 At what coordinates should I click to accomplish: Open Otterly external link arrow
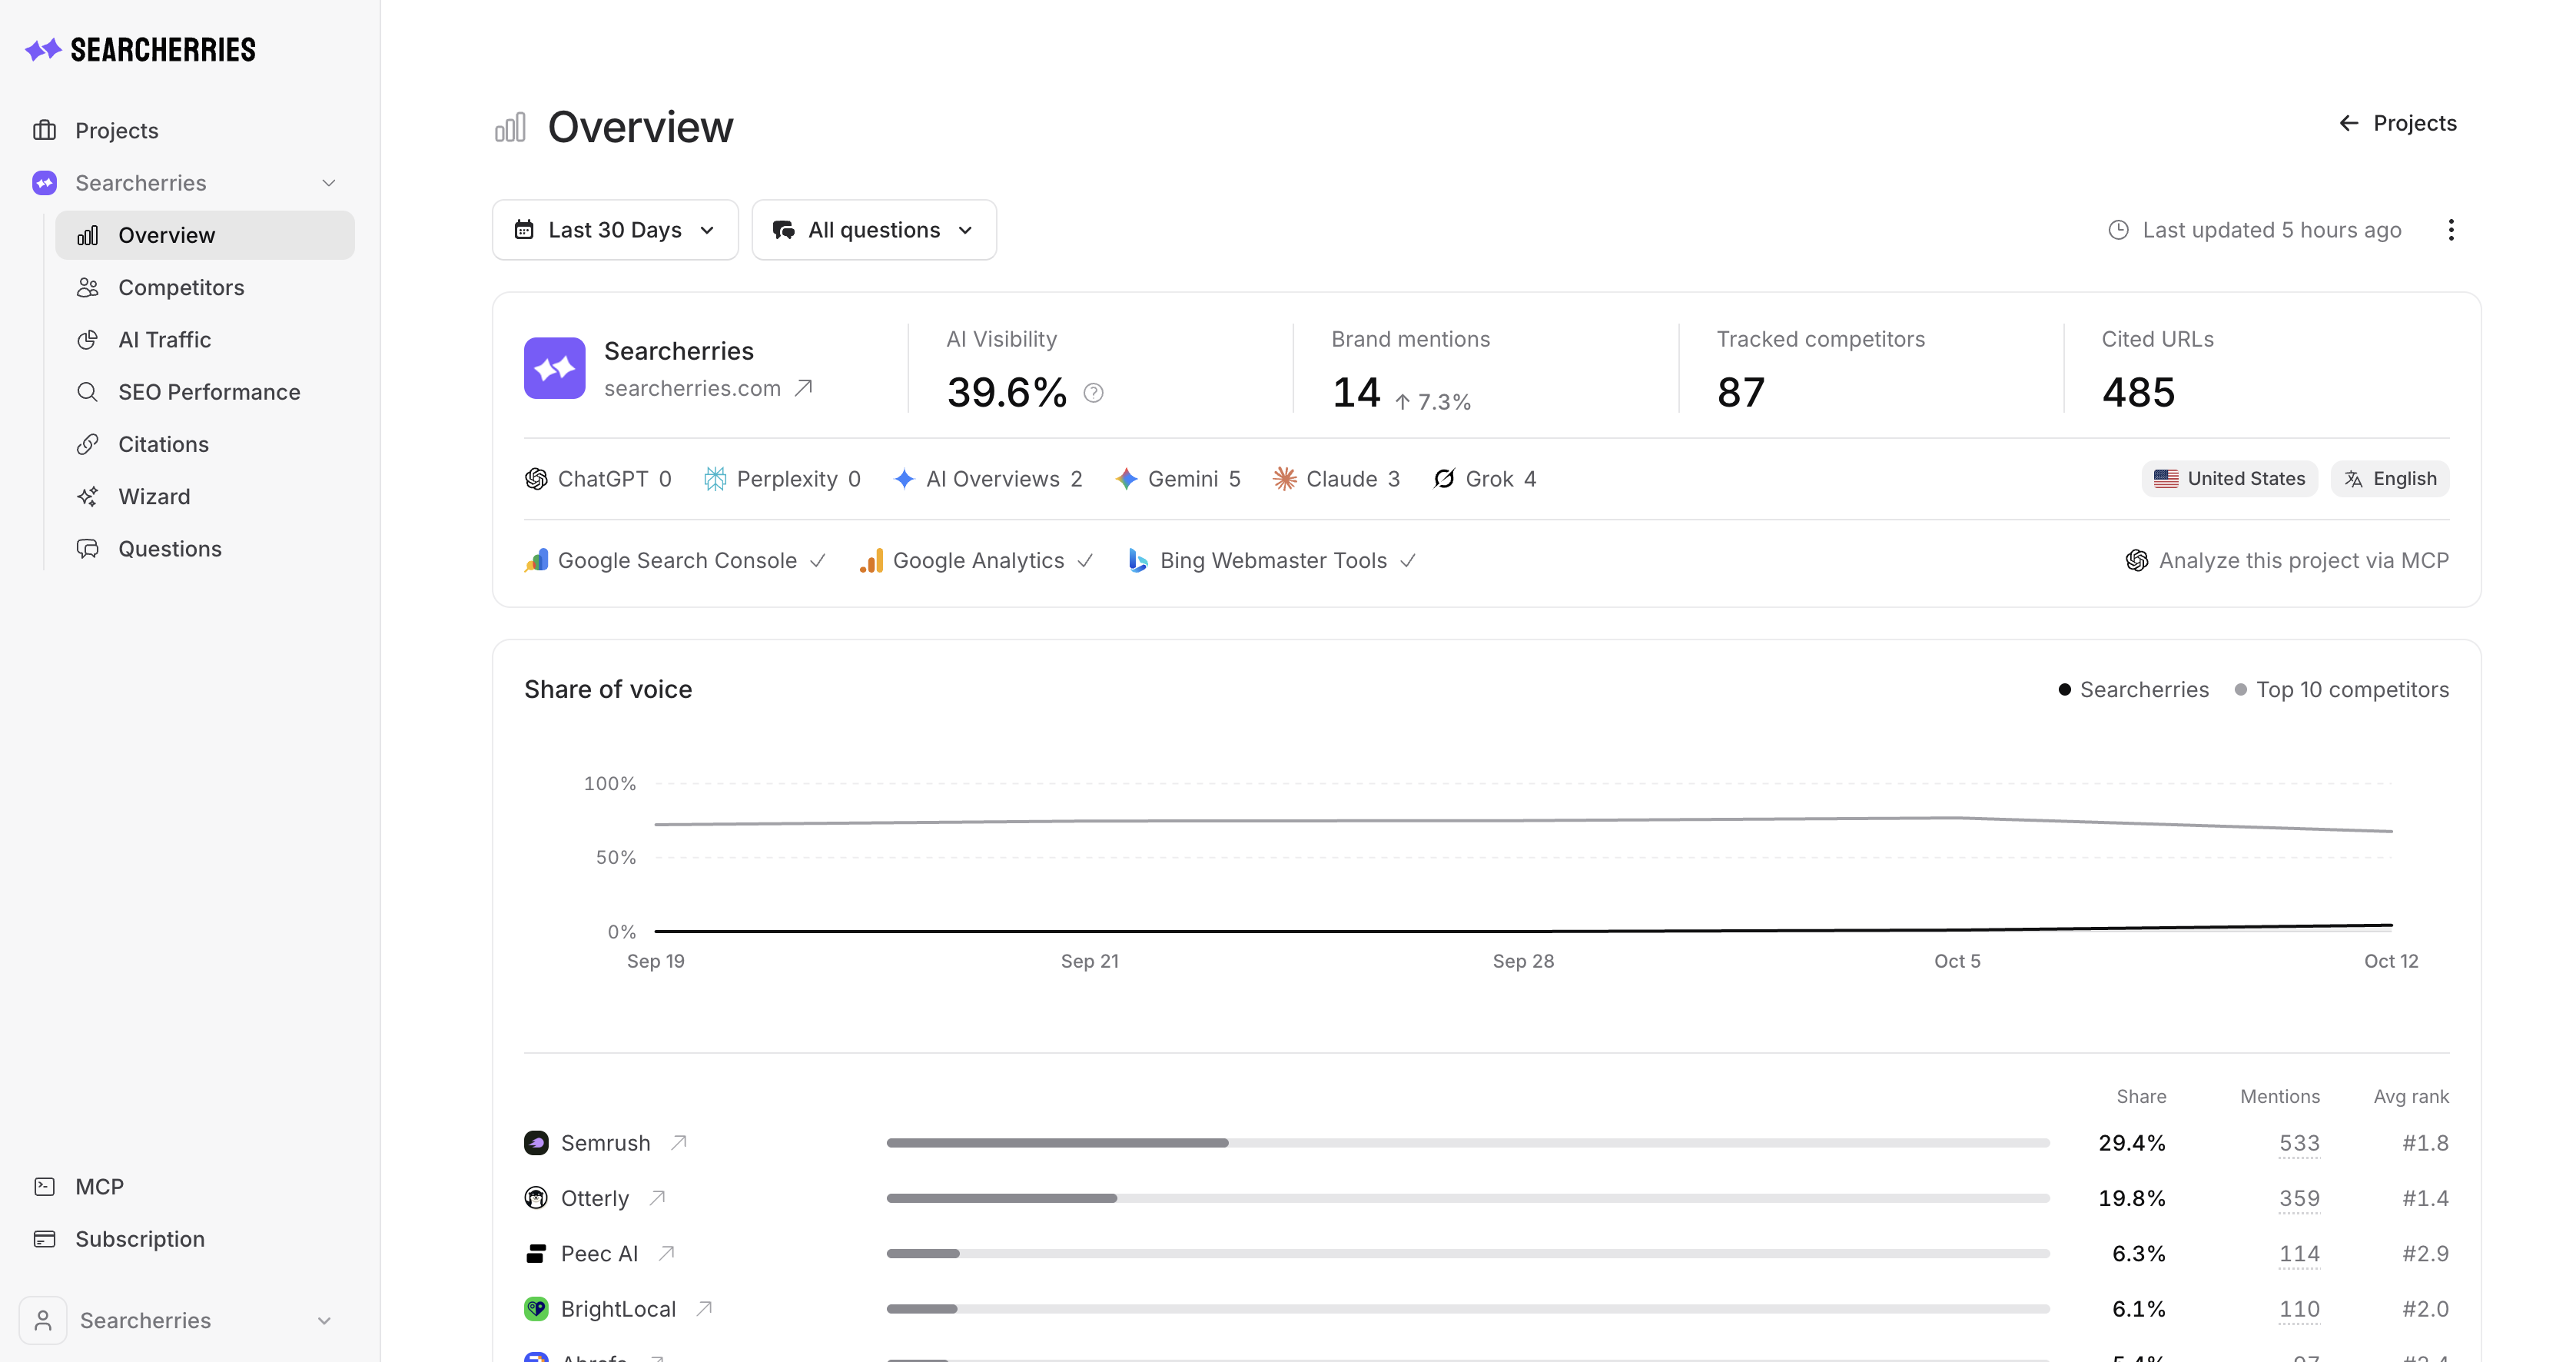[657, 1198]
